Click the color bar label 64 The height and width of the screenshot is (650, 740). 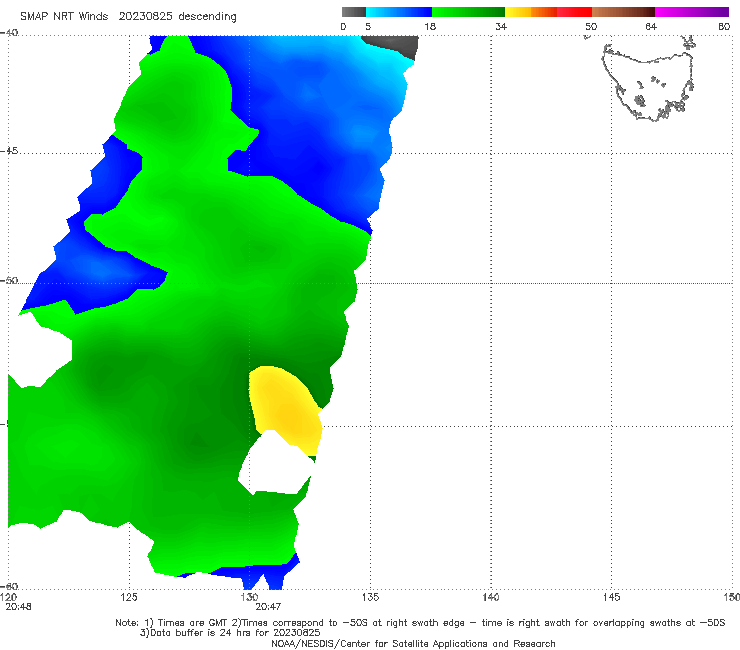click(x=651, y=26)
